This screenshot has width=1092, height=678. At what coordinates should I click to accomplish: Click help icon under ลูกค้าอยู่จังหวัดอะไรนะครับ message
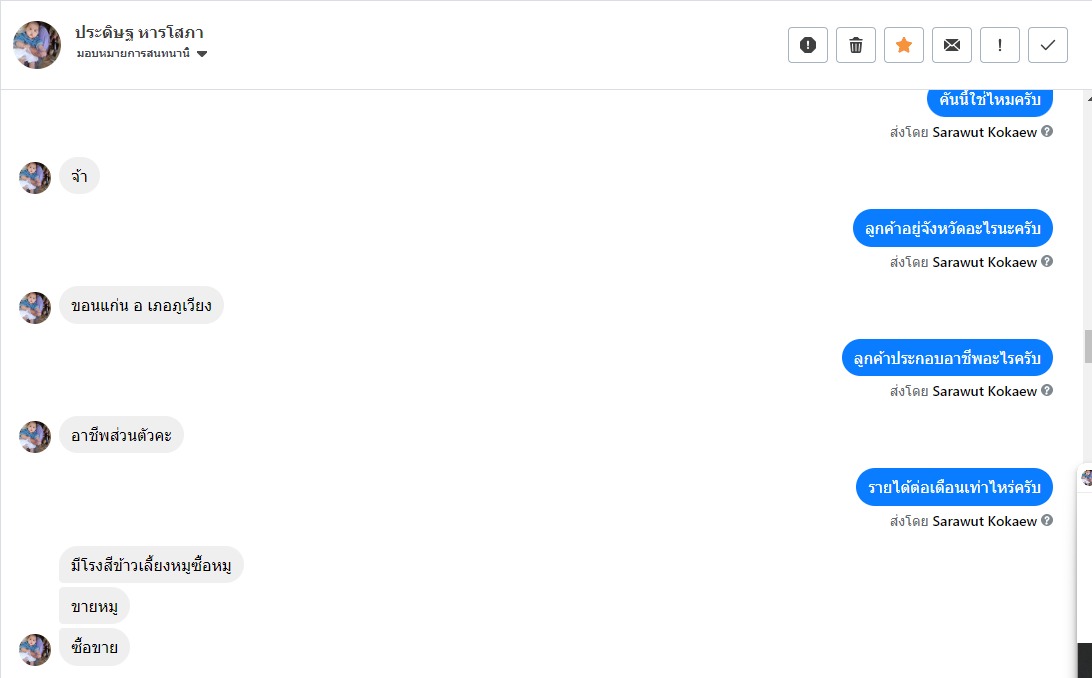(x=1047, y=262)
